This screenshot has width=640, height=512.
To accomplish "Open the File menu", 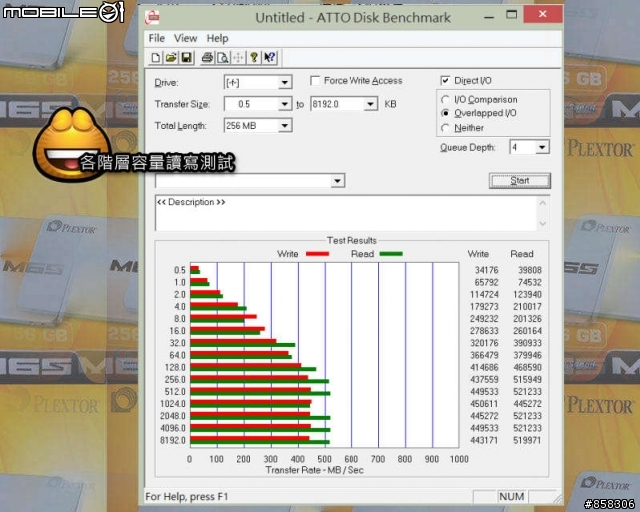I will (157, 38).
